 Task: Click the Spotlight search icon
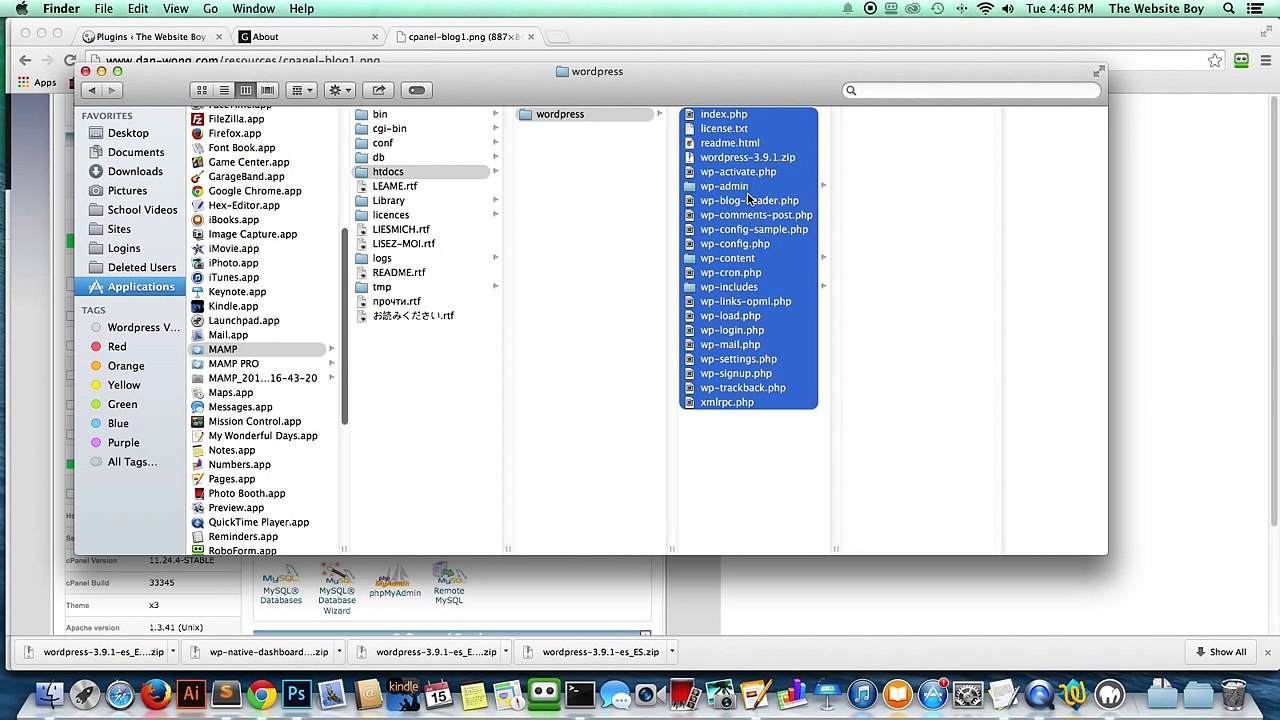point(1229,9)
